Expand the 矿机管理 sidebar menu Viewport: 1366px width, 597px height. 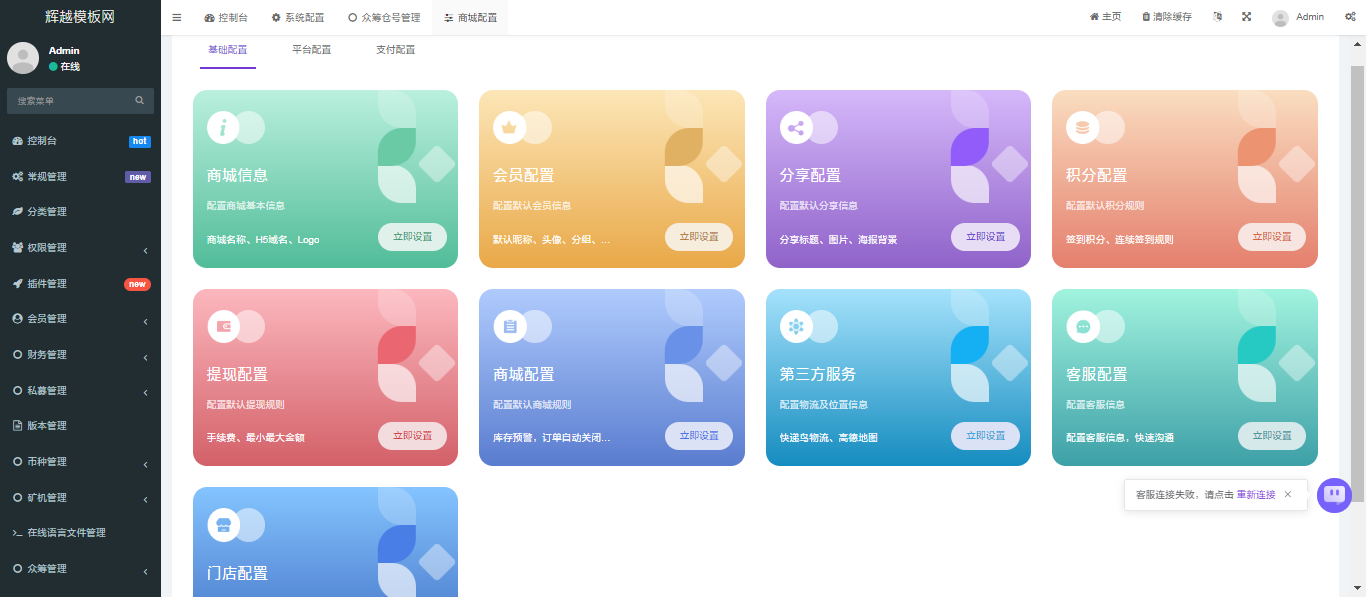[x=80, y=498]
